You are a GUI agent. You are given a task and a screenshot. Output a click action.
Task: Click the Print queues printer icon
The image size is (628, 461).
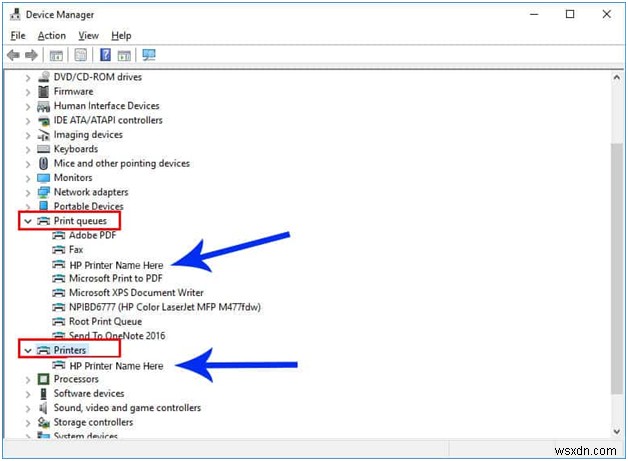click(x=43, y=221)
